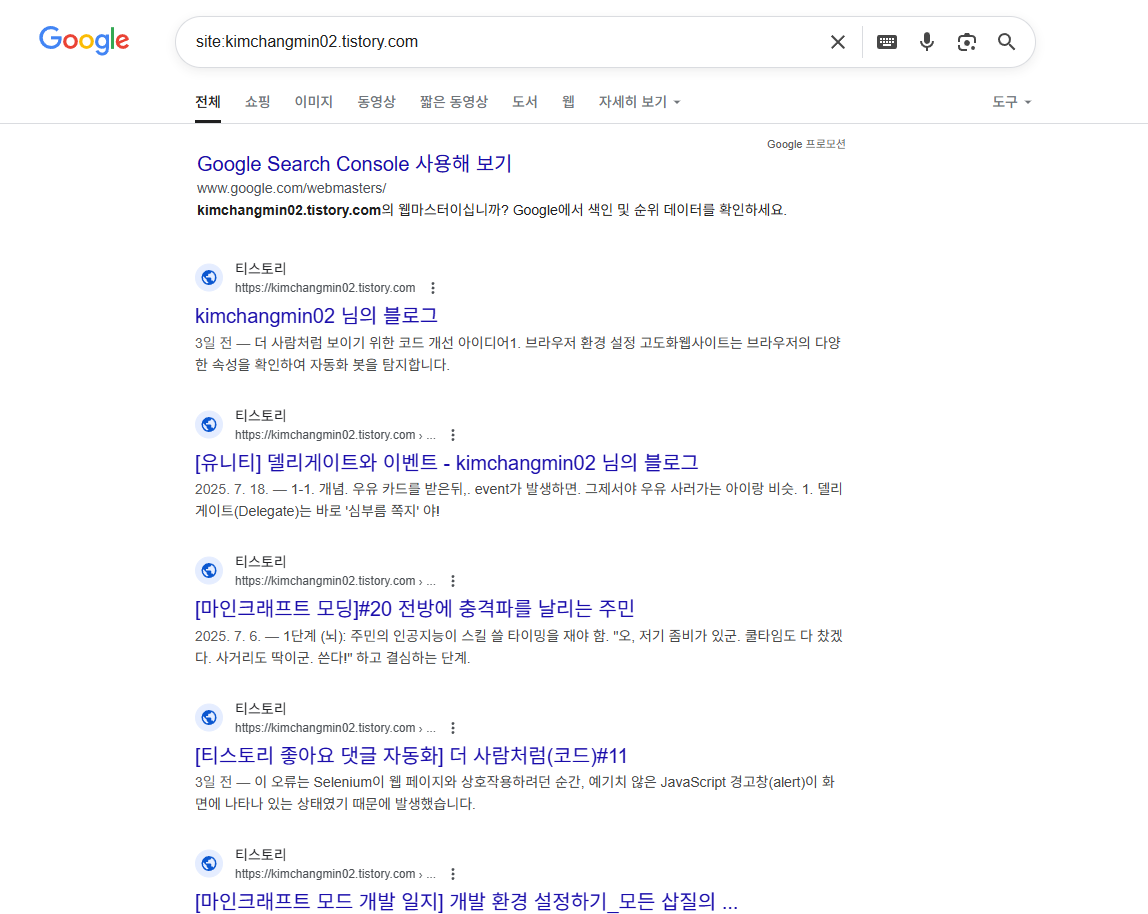The image size is (1148, 914).
Task: Open the three-dot menu for the kimchangmin02 님의 블로그 result
Action: [x=433, y=288]
